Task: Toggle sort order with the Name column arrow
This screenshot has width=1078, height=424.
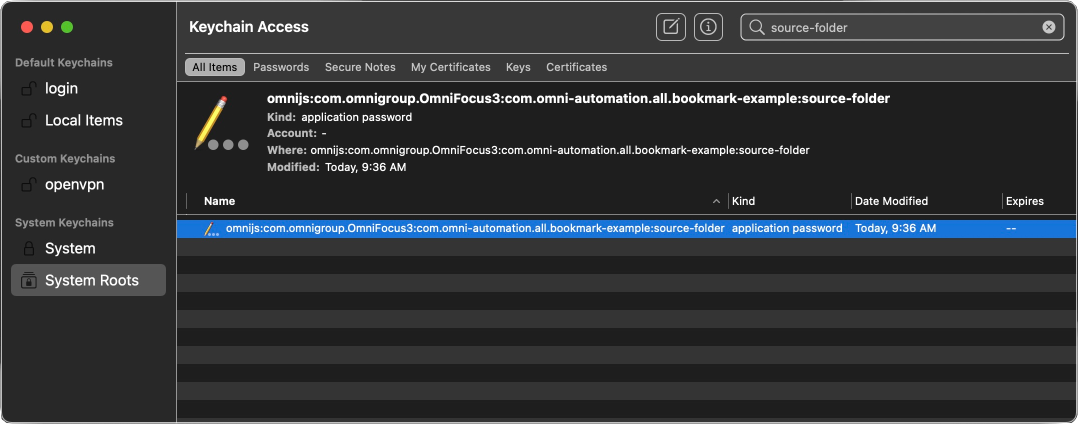Action: point(716,201)
